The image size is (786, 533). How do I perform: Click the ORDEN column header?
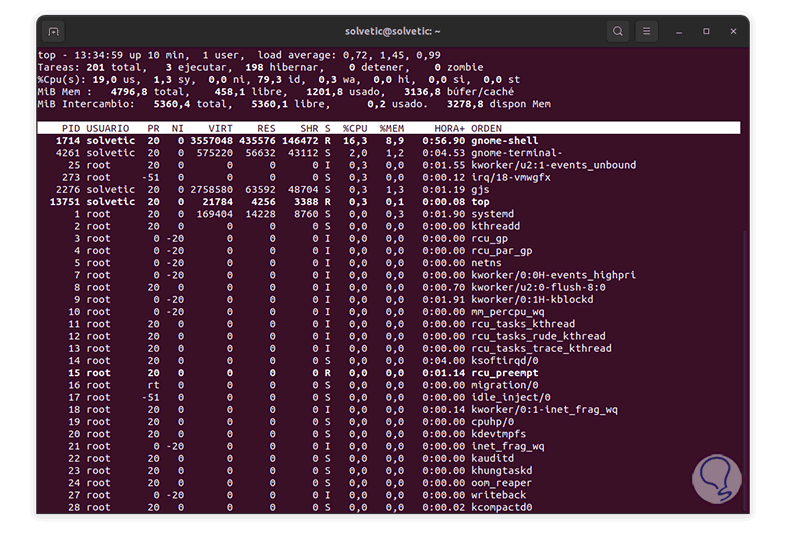(x=486, y=128)
